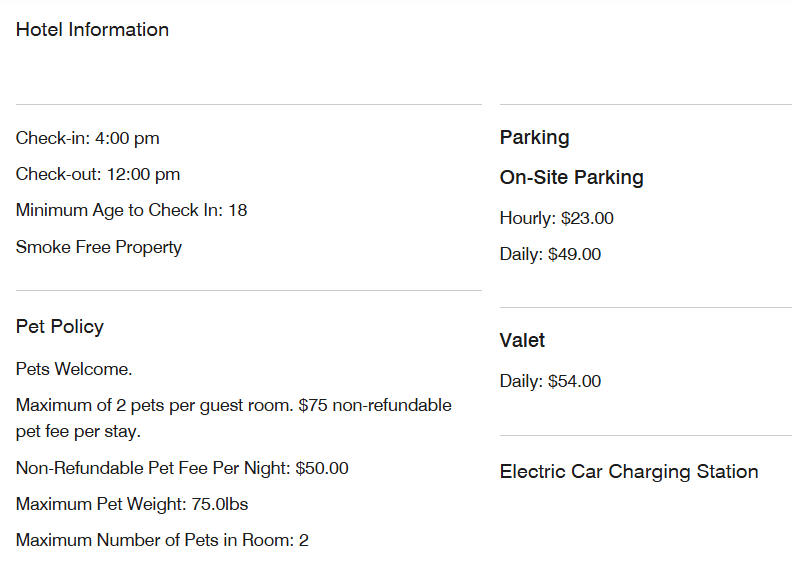Click the Hotel Information heading

92,30
